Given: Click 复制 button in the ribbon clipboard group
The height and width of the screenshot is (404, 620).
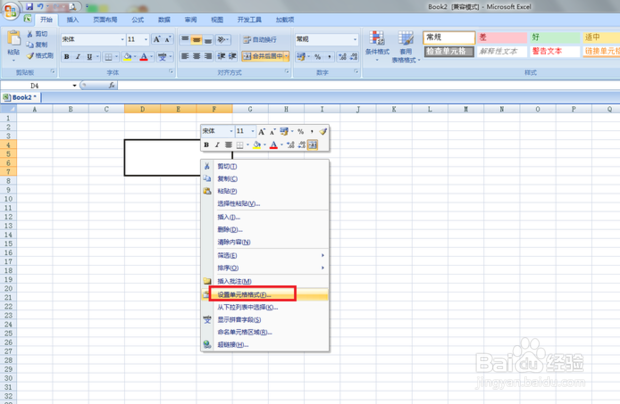Looking at the screenshot, I should click(x=38, y=45).
